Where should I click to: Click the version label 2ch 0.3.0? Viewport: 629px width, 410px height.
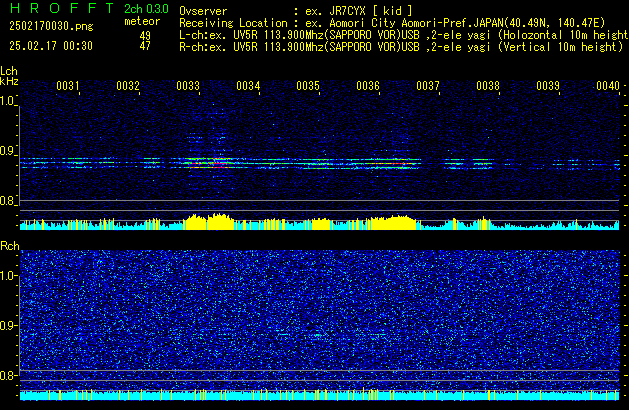coord(146,9)
